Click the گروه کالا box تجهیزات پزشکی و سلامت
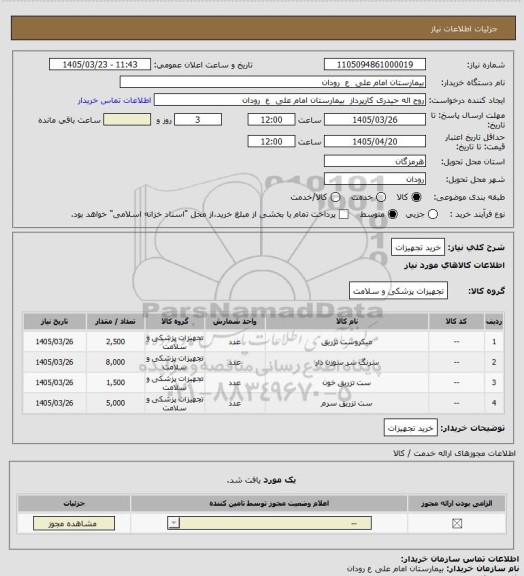The height and width of the screenshot is (576, 524). click(x=398, y=291)
